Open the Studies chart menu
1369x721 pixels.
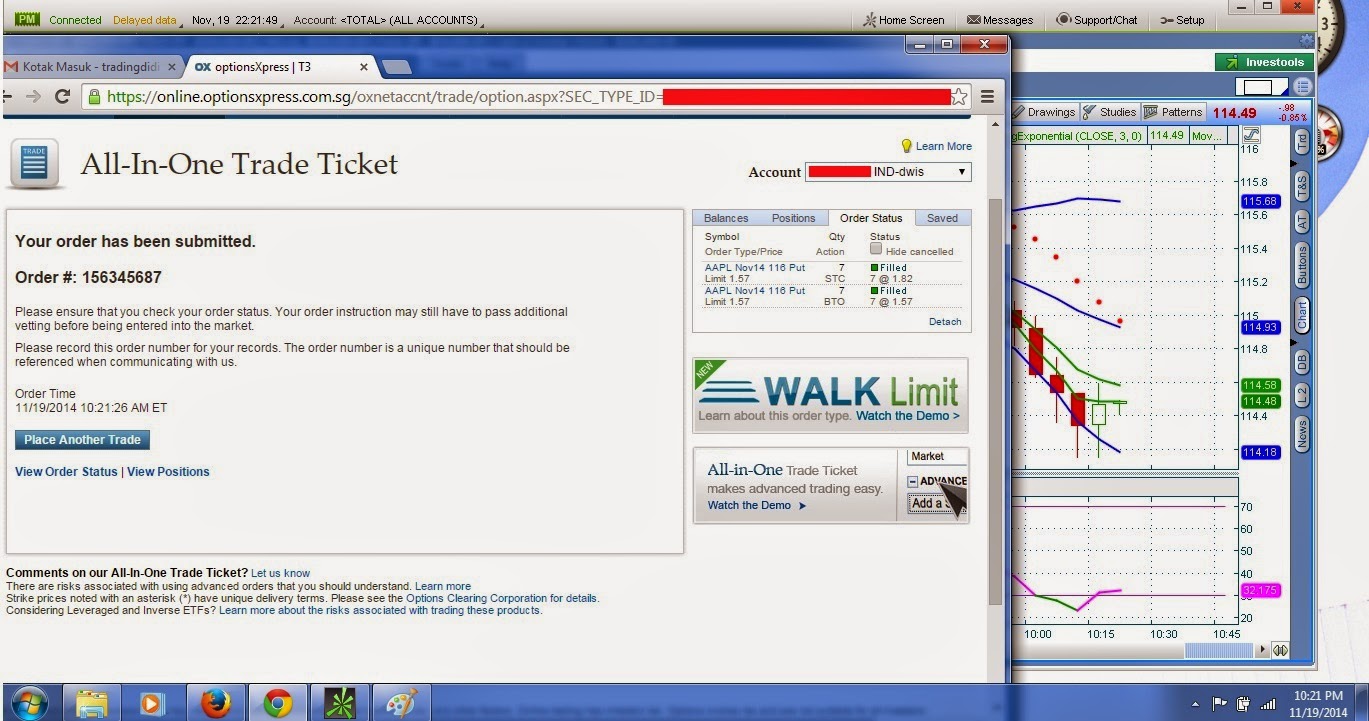click(1110, 112)
